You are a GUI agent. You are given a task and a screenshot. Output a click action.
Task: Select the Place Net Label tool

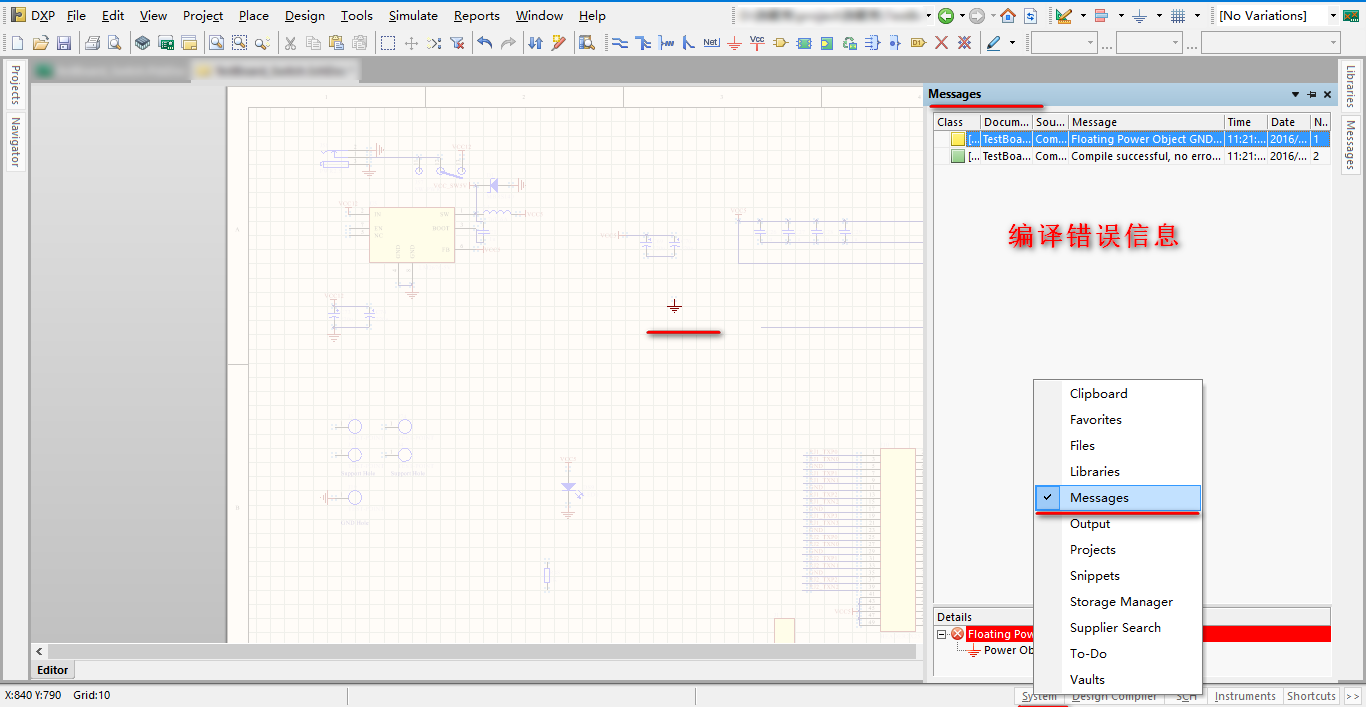[x=711, y=43]
